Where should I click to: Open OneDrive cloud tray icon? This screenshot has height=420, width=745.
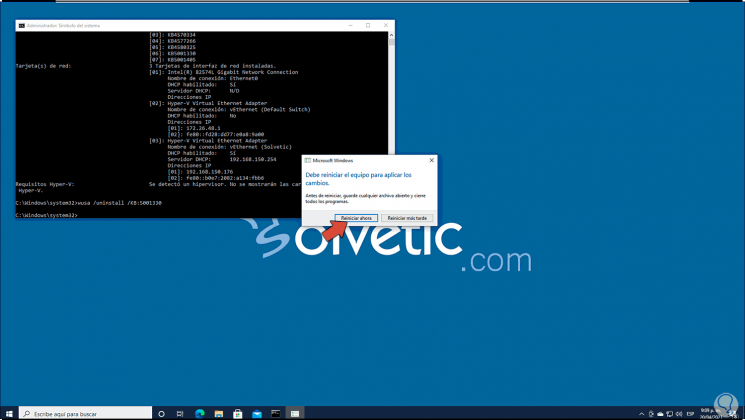click(660, 414)
